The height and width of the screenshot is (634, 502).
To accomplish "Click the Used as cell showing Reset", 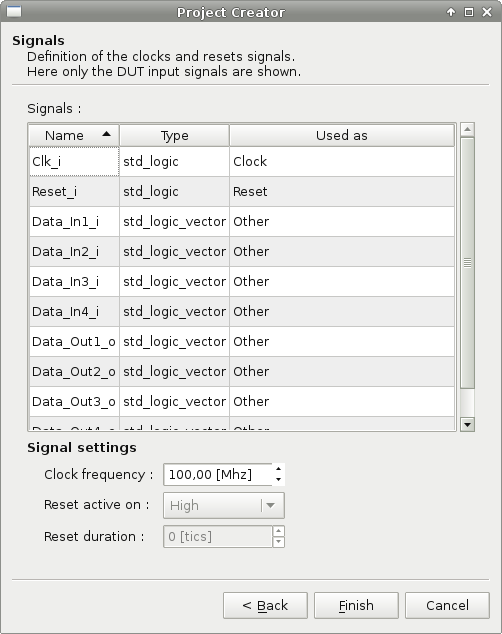I will point(342,191).
